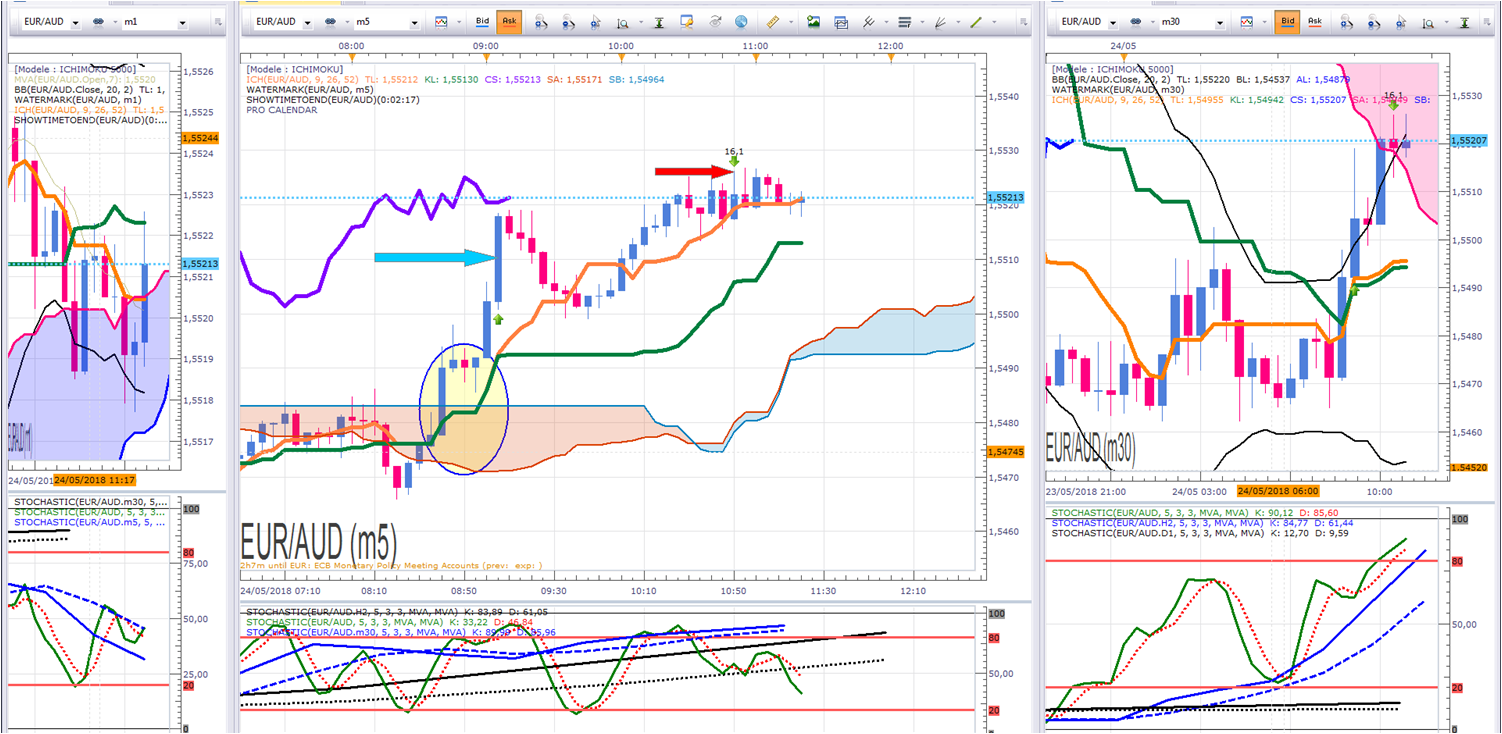Toggle Bid prices on the m5 chart
Viewport: 1502px width, 734px height.
click(482, 21)
